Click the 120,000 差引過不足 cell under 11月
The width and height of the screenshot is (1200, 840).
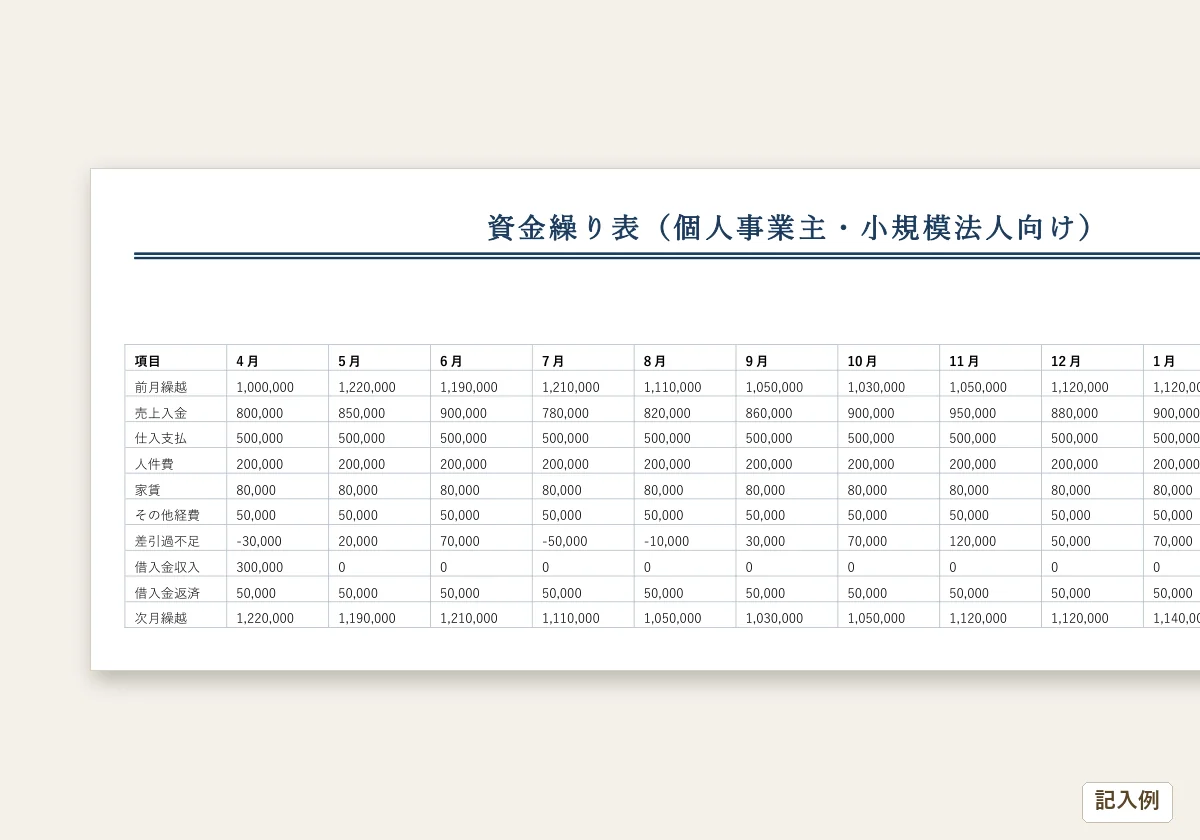point(991,539)
